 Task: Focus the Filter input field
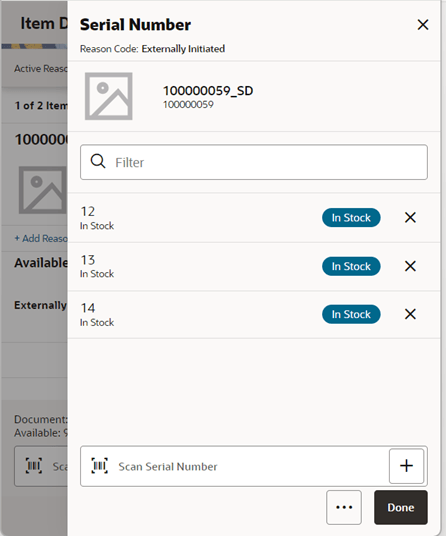[x=254, y=162]
